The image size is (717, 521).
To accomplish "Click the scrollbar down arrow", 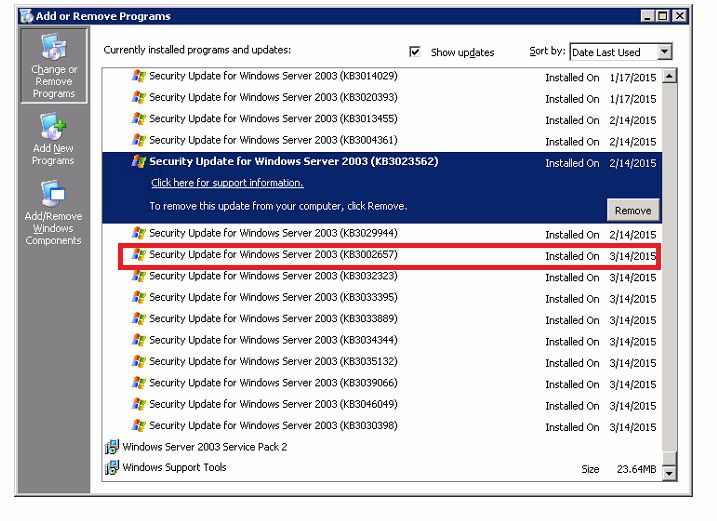I will click(669, 473).
